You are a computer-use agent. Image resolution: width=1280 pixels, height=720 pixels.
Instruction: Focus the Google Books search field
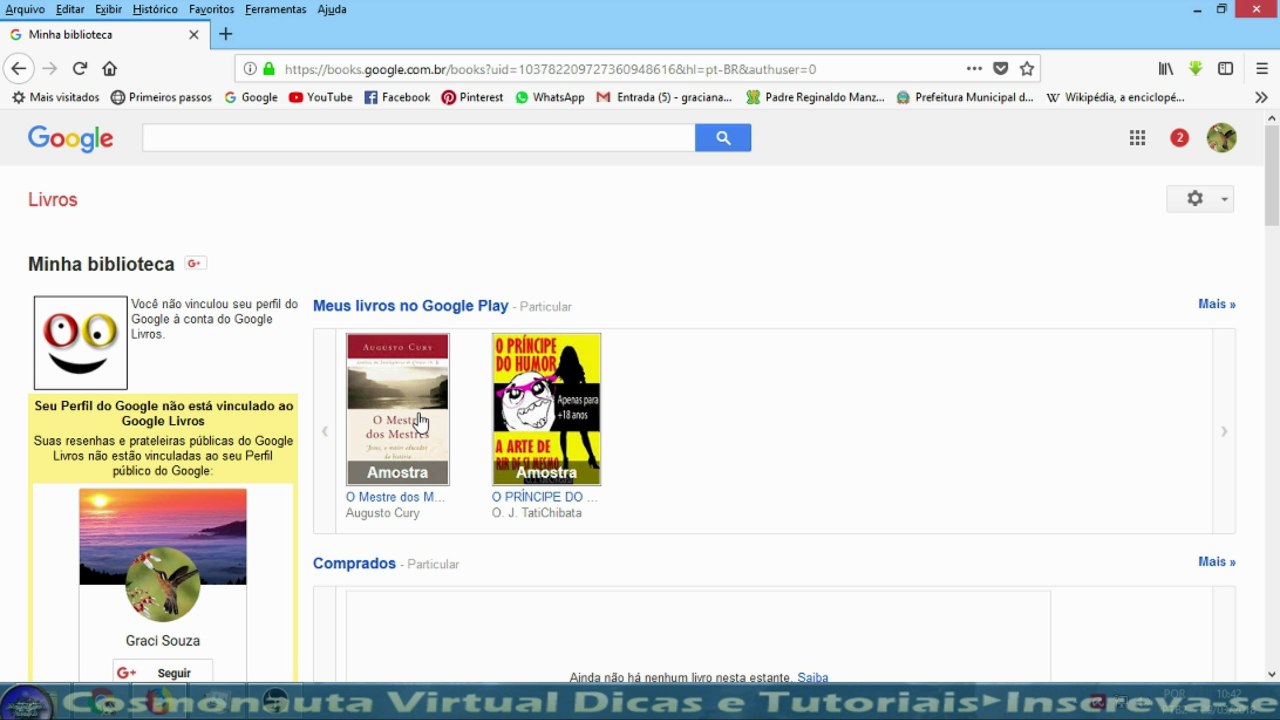[419, 138]
